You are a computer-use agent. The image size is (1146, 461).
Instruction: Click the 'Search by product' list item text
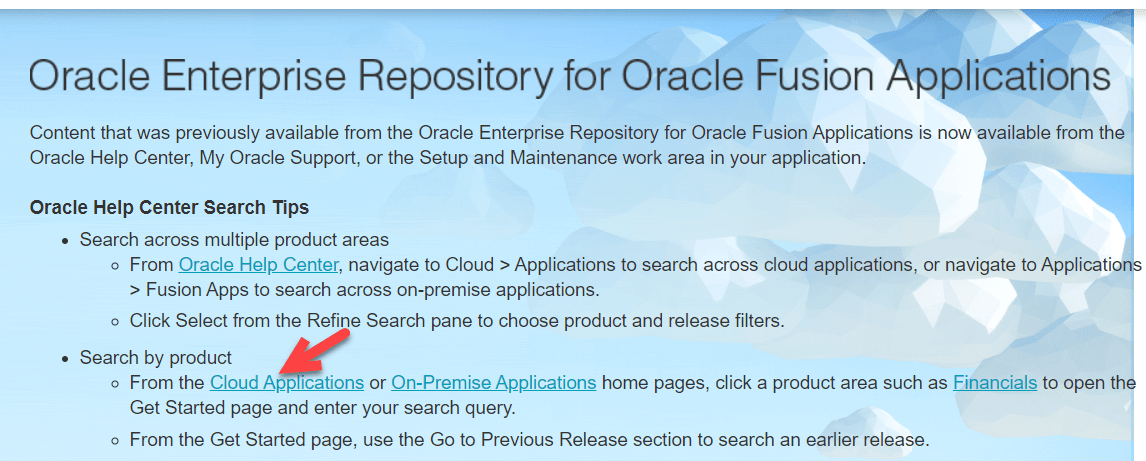156,357
